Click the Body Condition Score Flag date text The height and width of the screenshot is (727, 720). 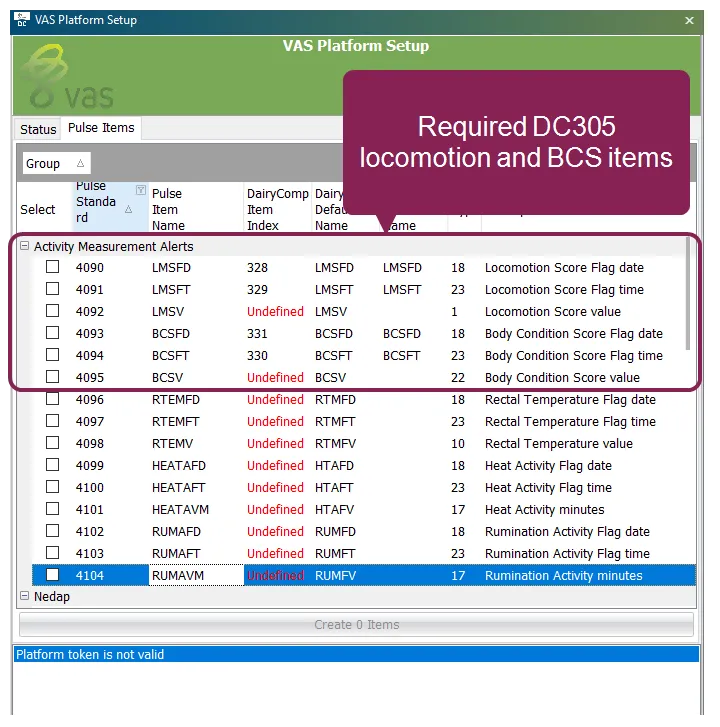(573, 333)
